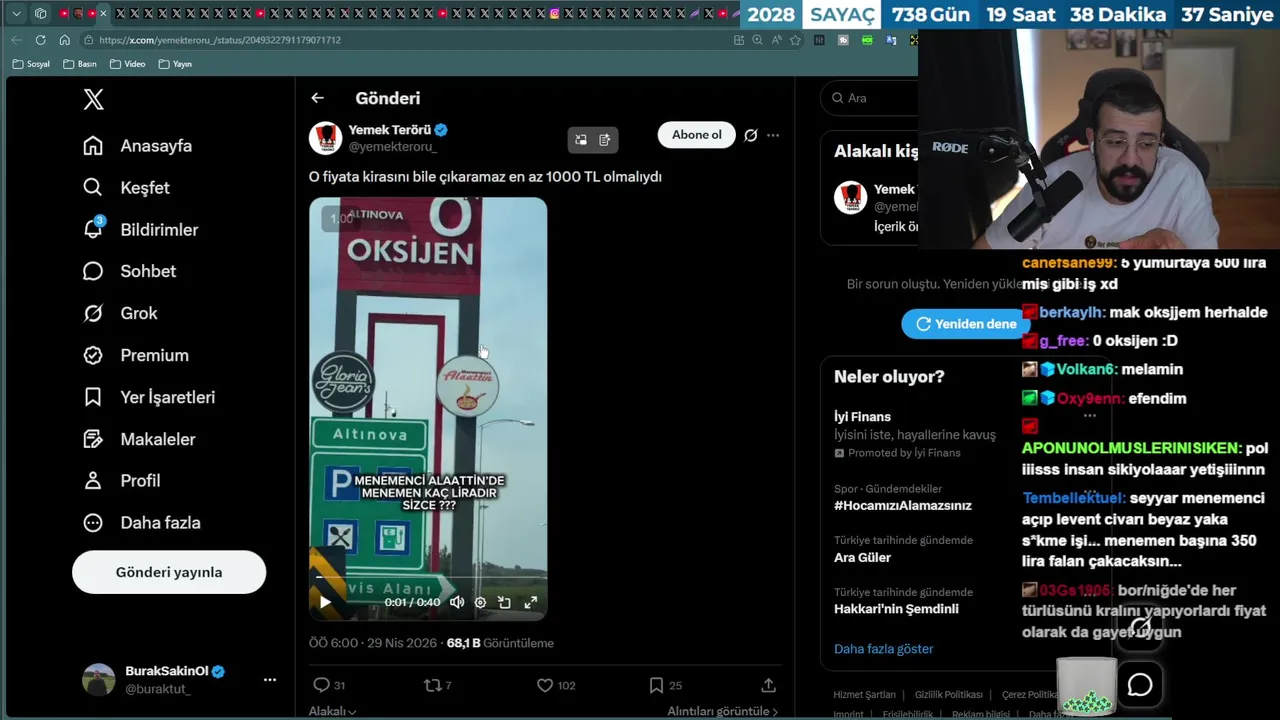Open Bildirimler notifications
Image resolution: width=1280 pixels, height=720 pixels.
(140, 230)
